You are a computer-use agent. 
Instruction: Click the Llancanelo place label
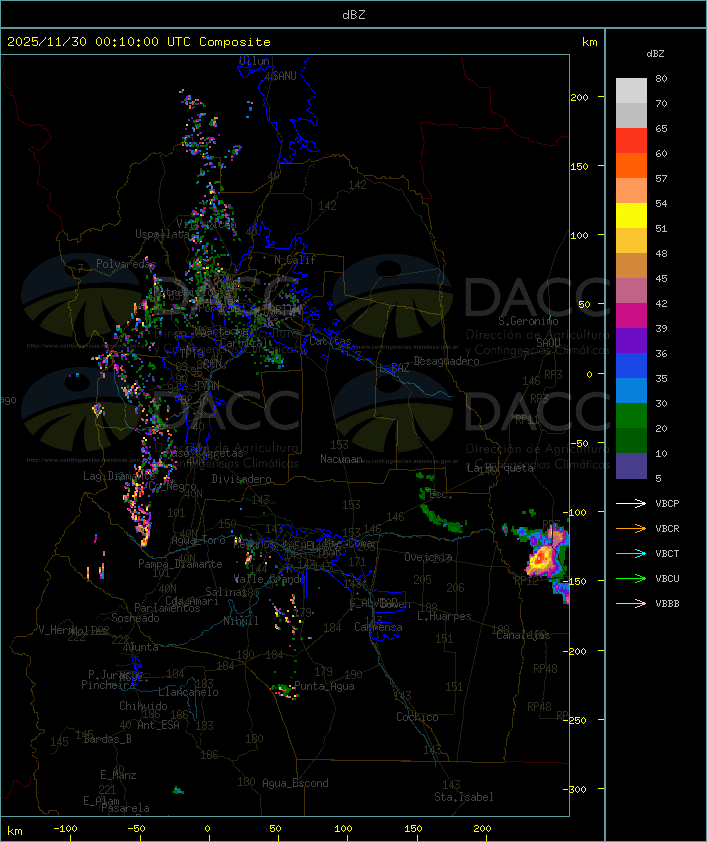point(188,692)
